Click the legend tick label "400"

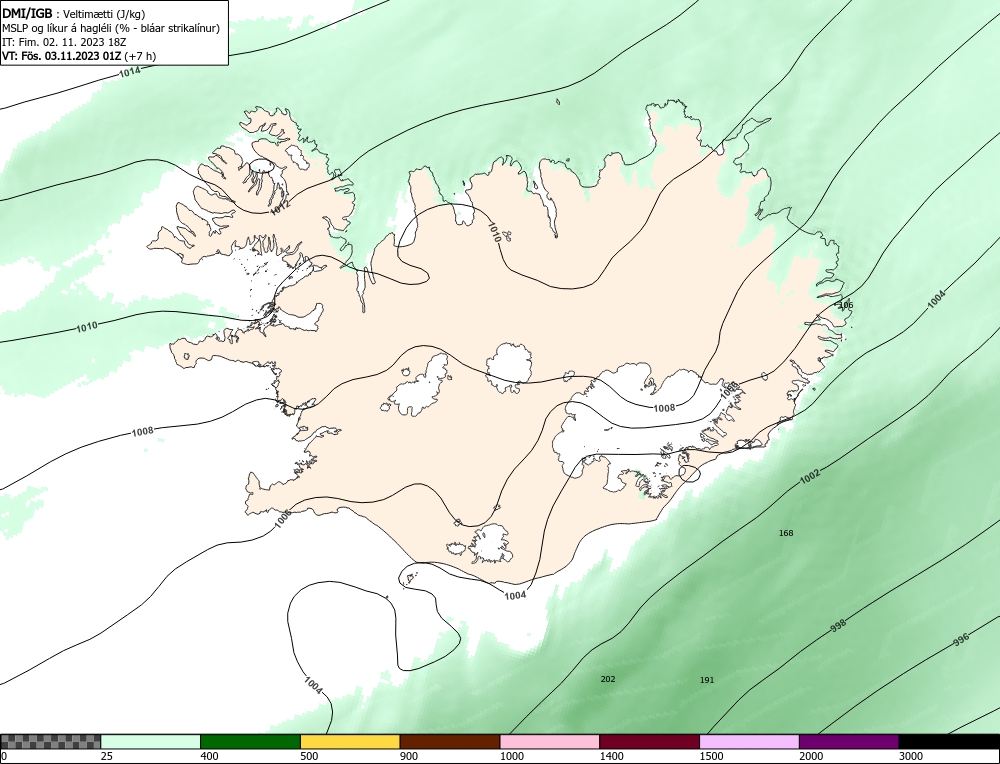click(x=209, y=756)
